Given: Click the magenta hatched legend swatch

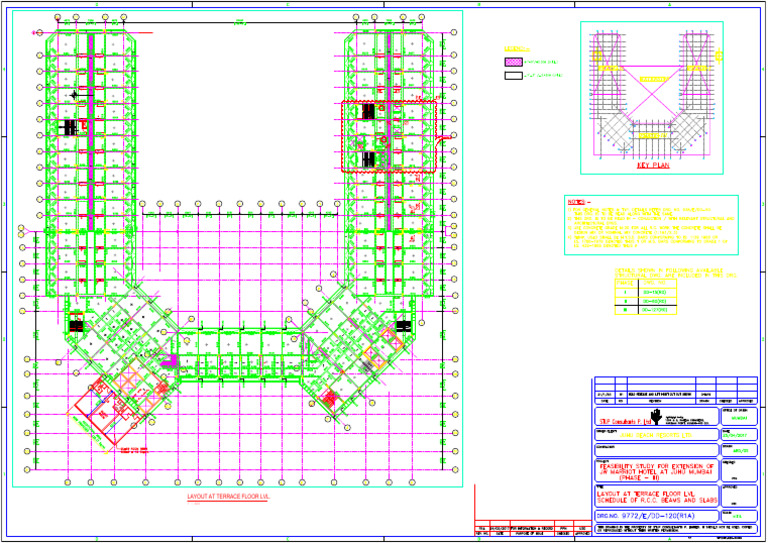Looking at the screenshot, I should click(x=513, y=62).
